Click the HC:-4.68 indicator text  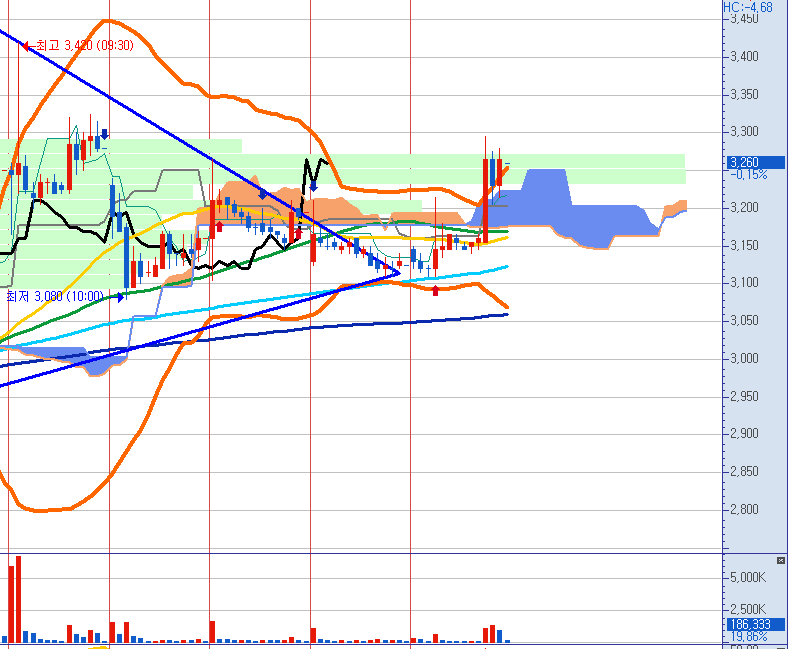pos(748,7)
